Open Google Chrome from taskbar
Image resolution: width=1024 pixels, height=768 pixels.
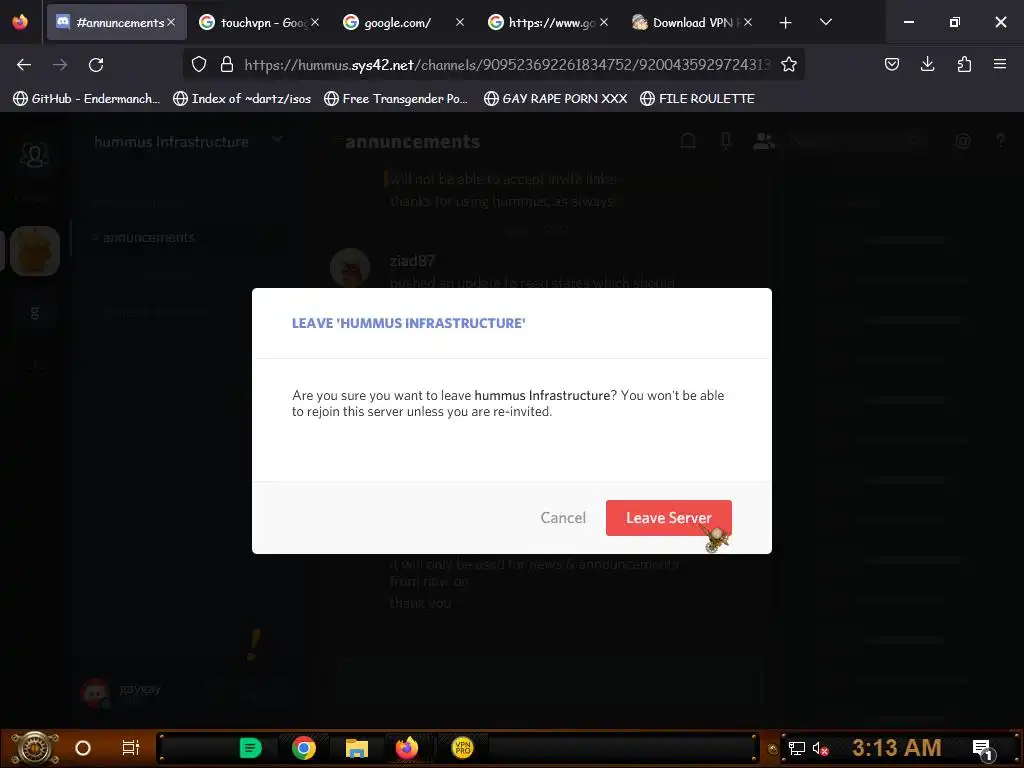coord(304,748)
